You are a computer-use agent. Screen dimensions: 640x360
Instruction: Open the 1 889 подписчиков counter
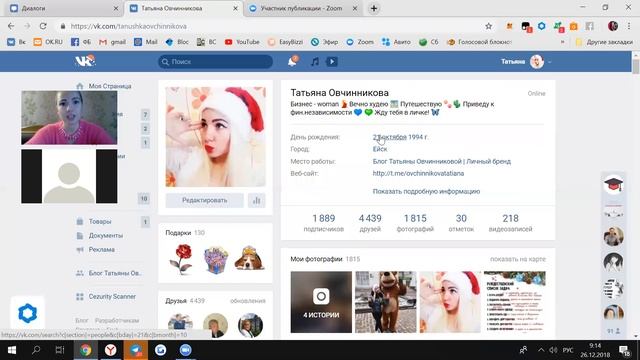(x=324, y=223)
